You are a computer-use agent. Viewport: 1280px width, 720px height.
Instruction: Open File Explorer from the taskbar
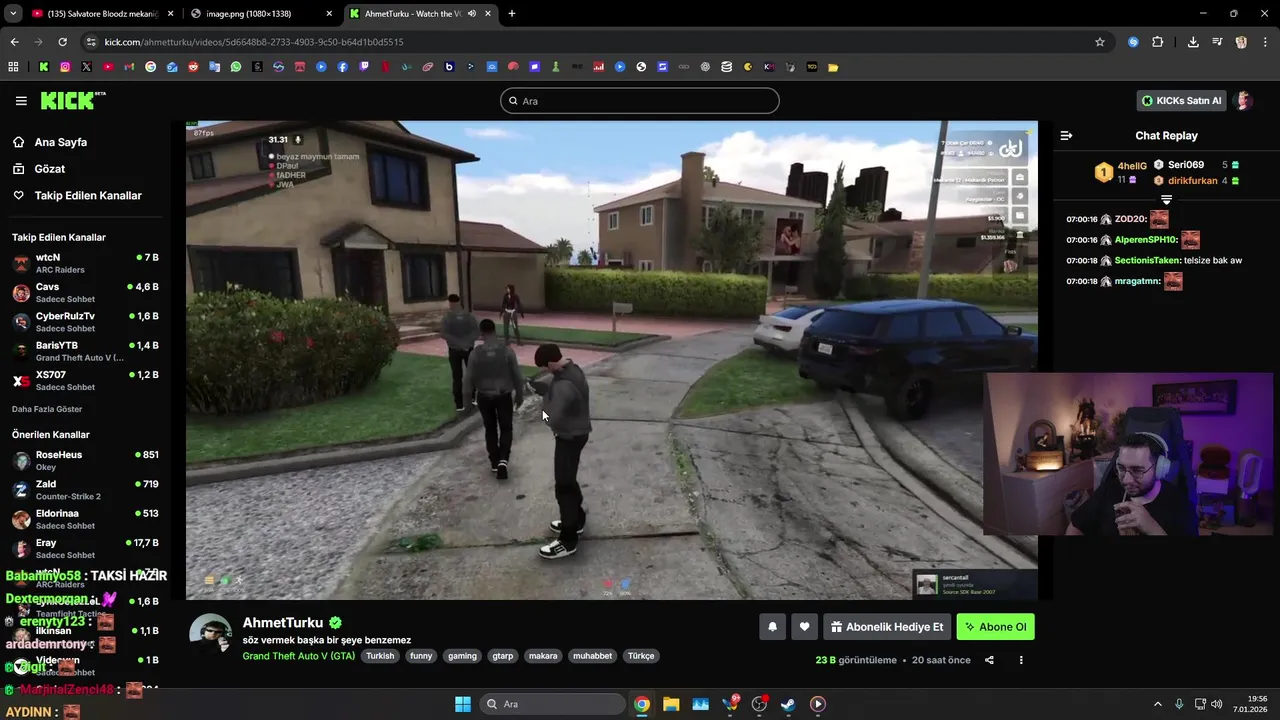671,704
